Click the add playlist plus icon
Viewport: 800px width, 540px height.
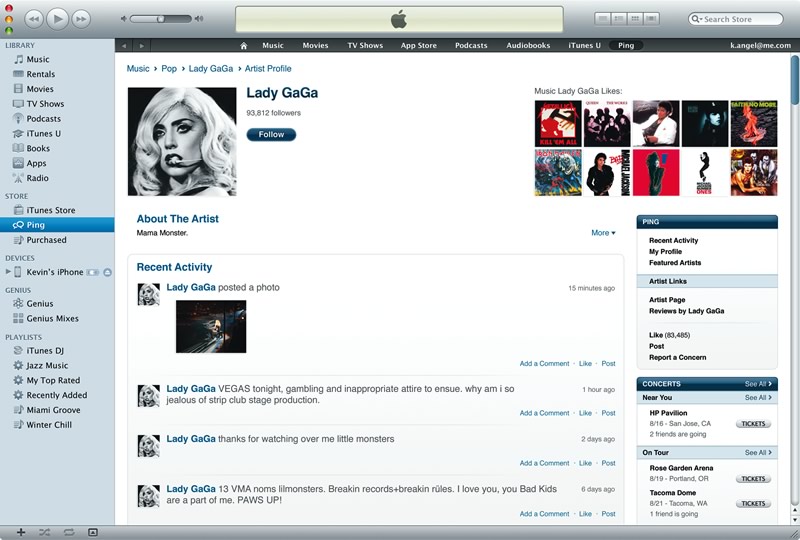pyautogui.click(x=21, y=532)
